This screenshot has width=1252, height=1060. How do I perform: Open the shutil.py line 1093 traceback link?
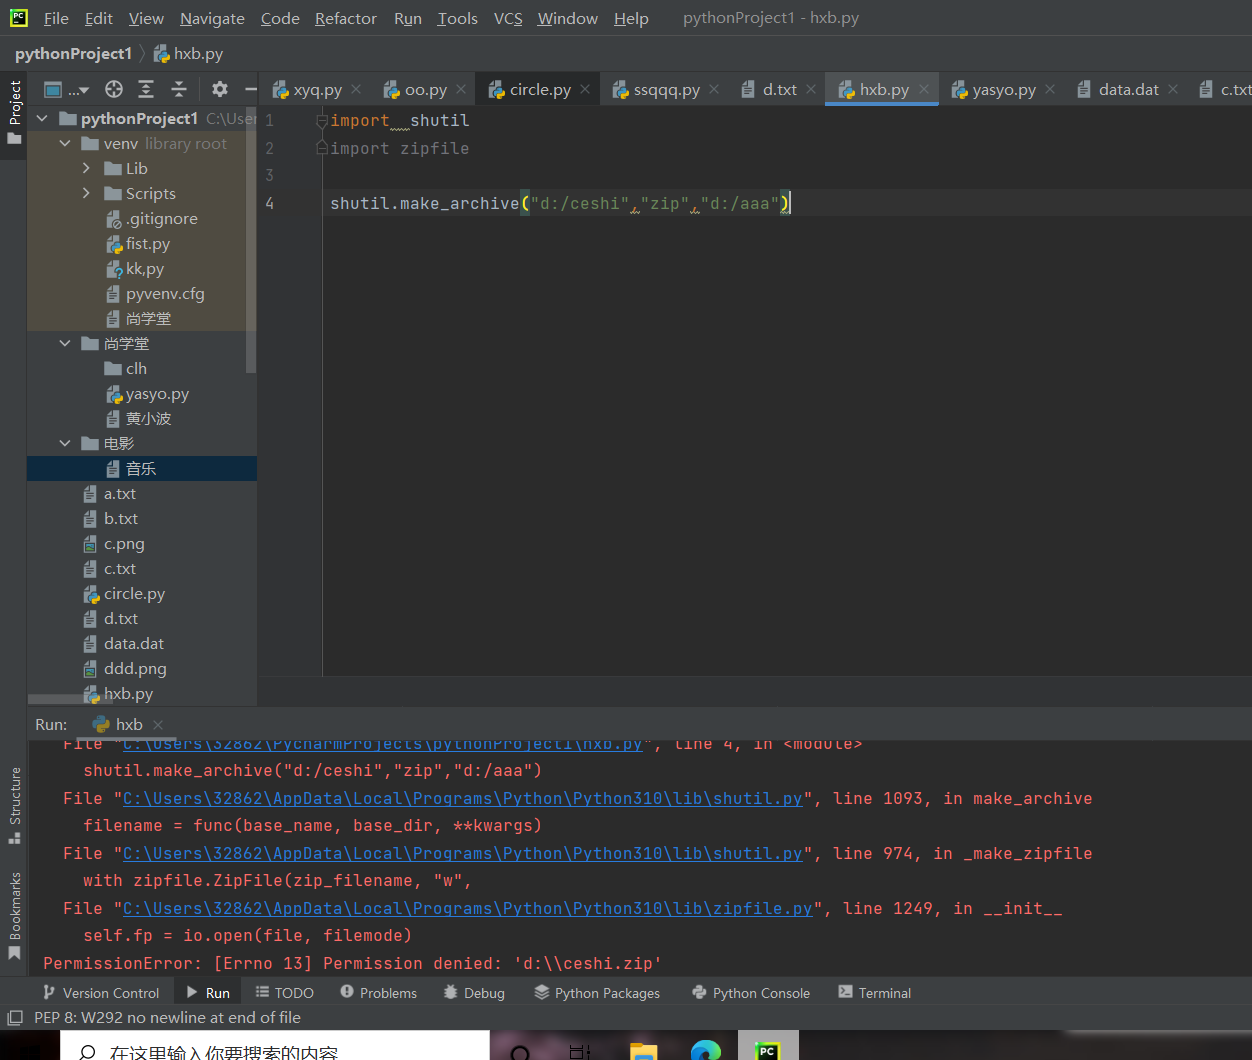click(x=462, y=798)
